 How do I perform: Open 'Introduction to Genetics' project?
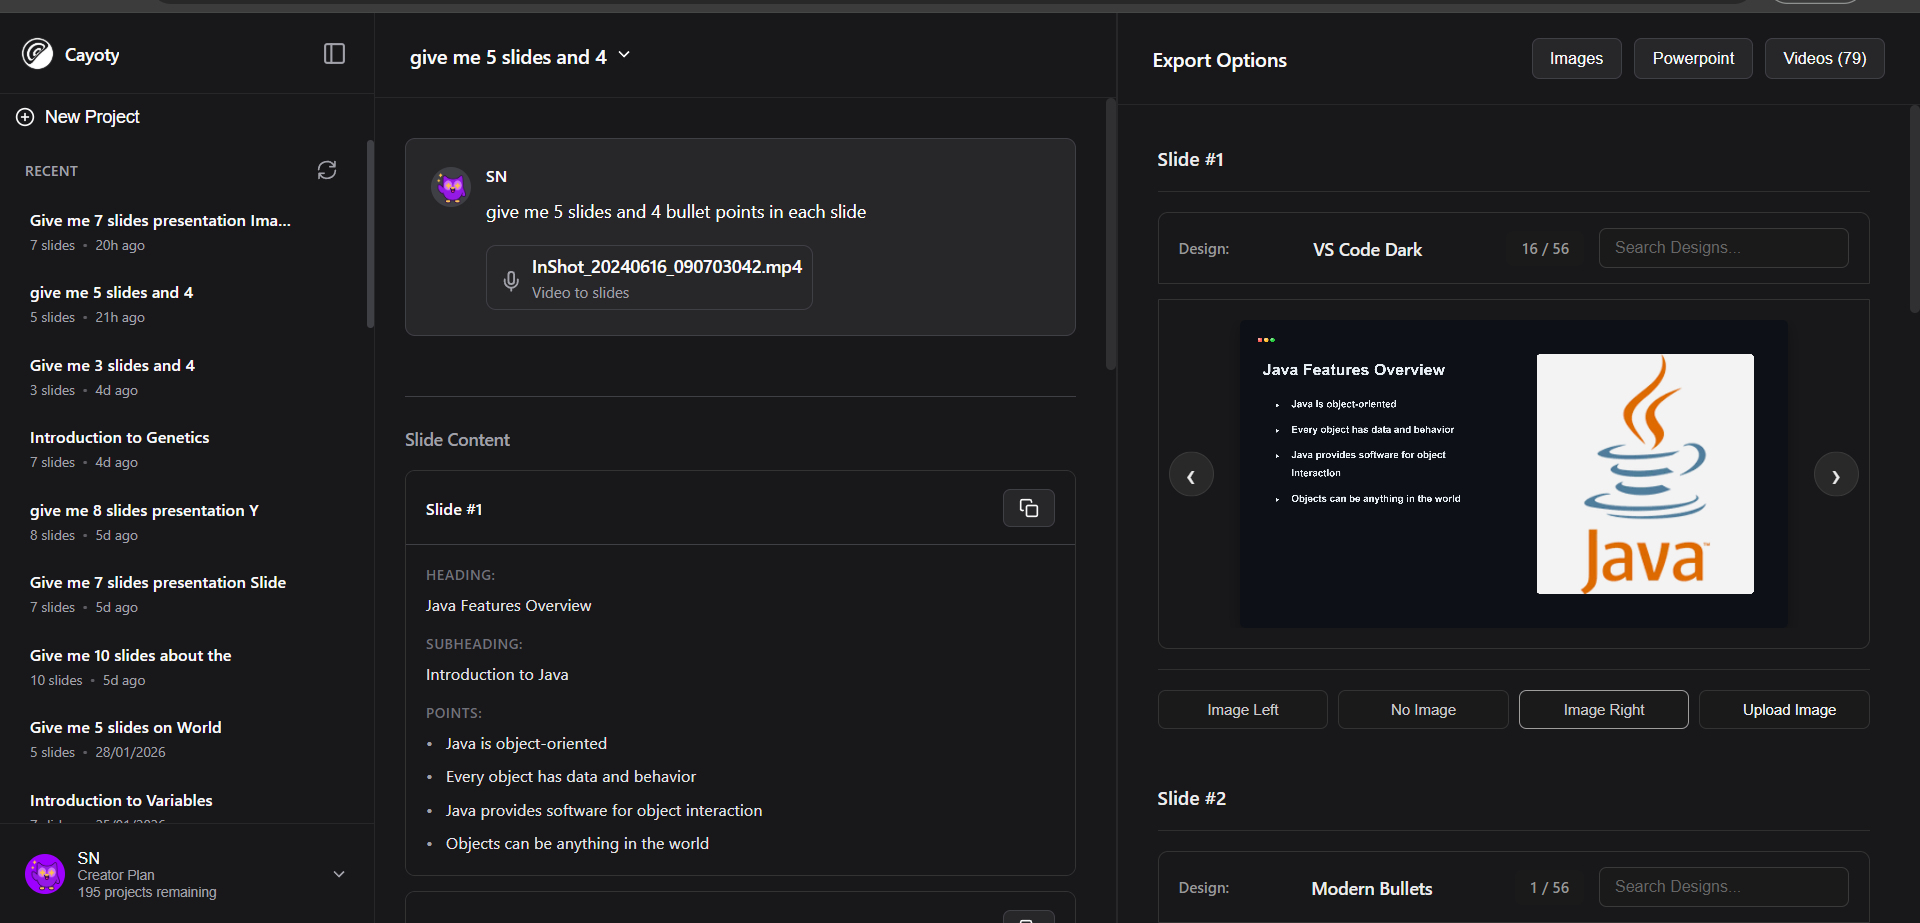[x=119, y=449]
